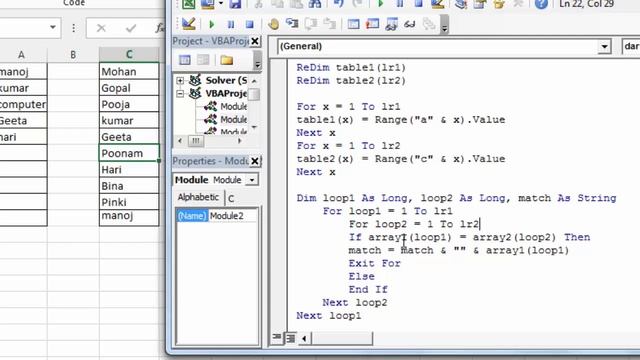Select the cell containing Poonam
The image size is (640, 360).
click(x=129, y=153)
